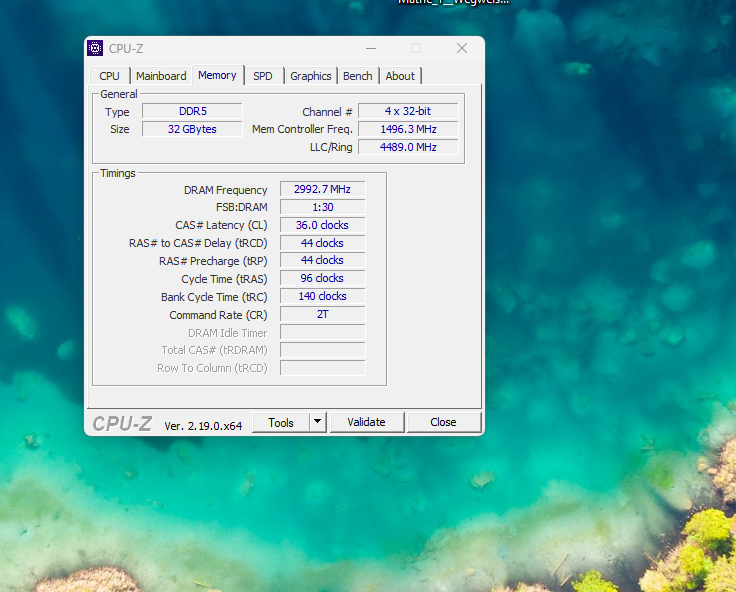The image size is (736, 592).
Task: Select the 36.0 clocks CAS latency value
Action: click(322, 225)
